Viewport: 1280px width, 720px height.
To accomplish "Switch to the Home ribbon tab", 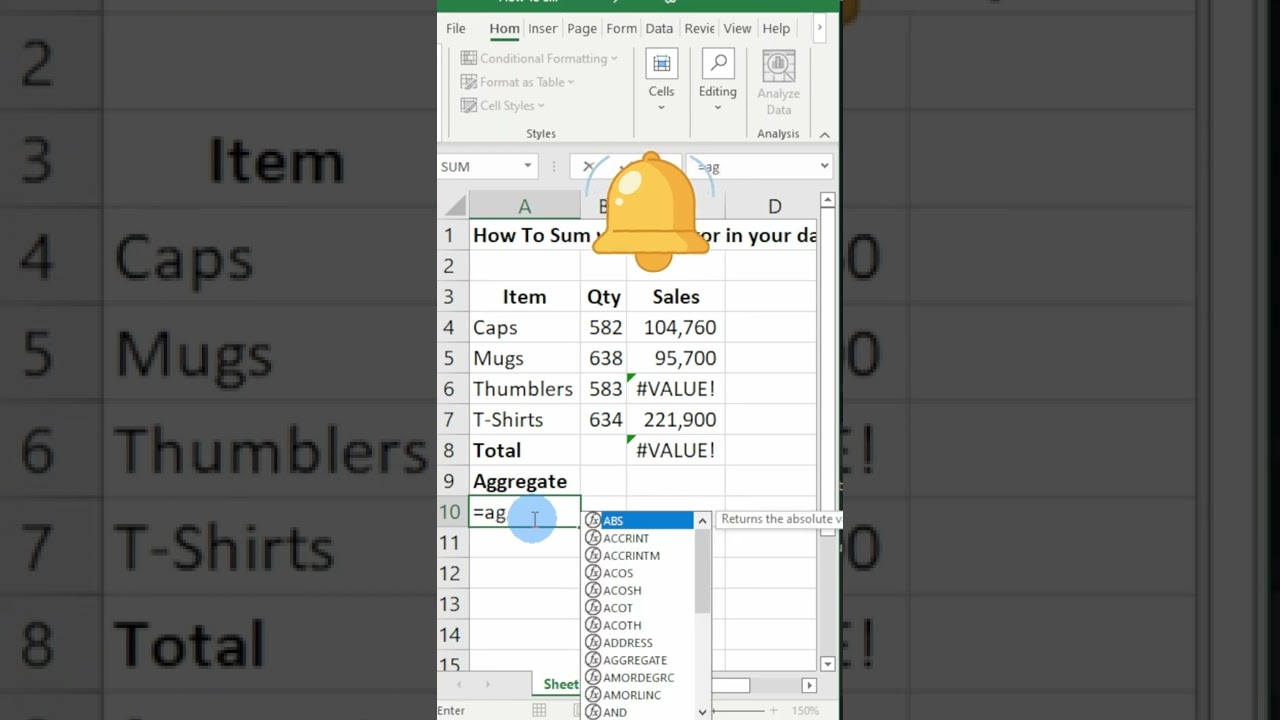I will 504,29.
